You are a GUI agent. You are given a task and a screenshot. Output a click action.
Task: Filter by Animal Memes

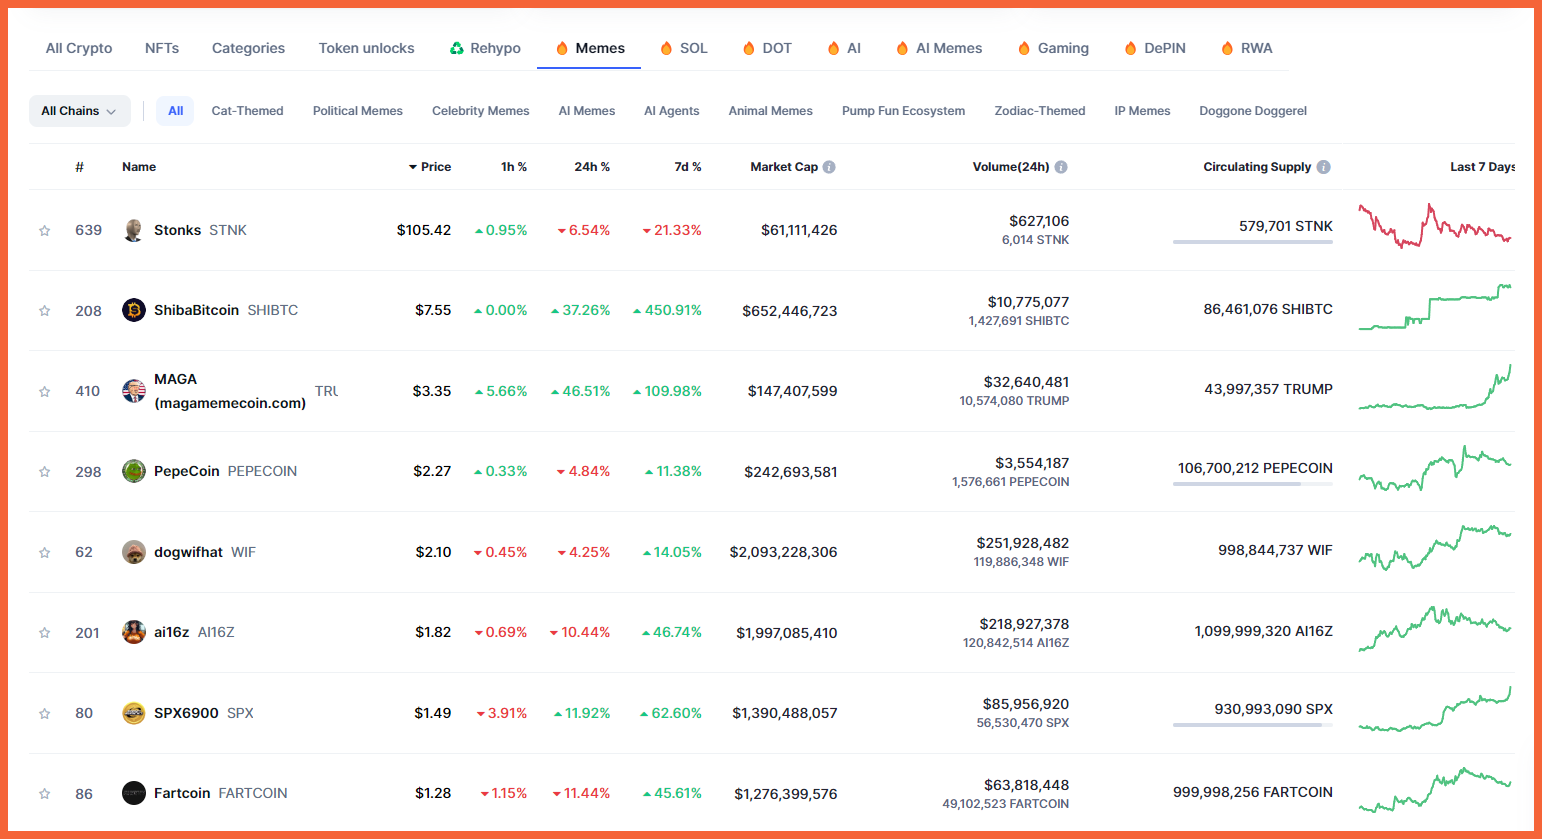771,111
